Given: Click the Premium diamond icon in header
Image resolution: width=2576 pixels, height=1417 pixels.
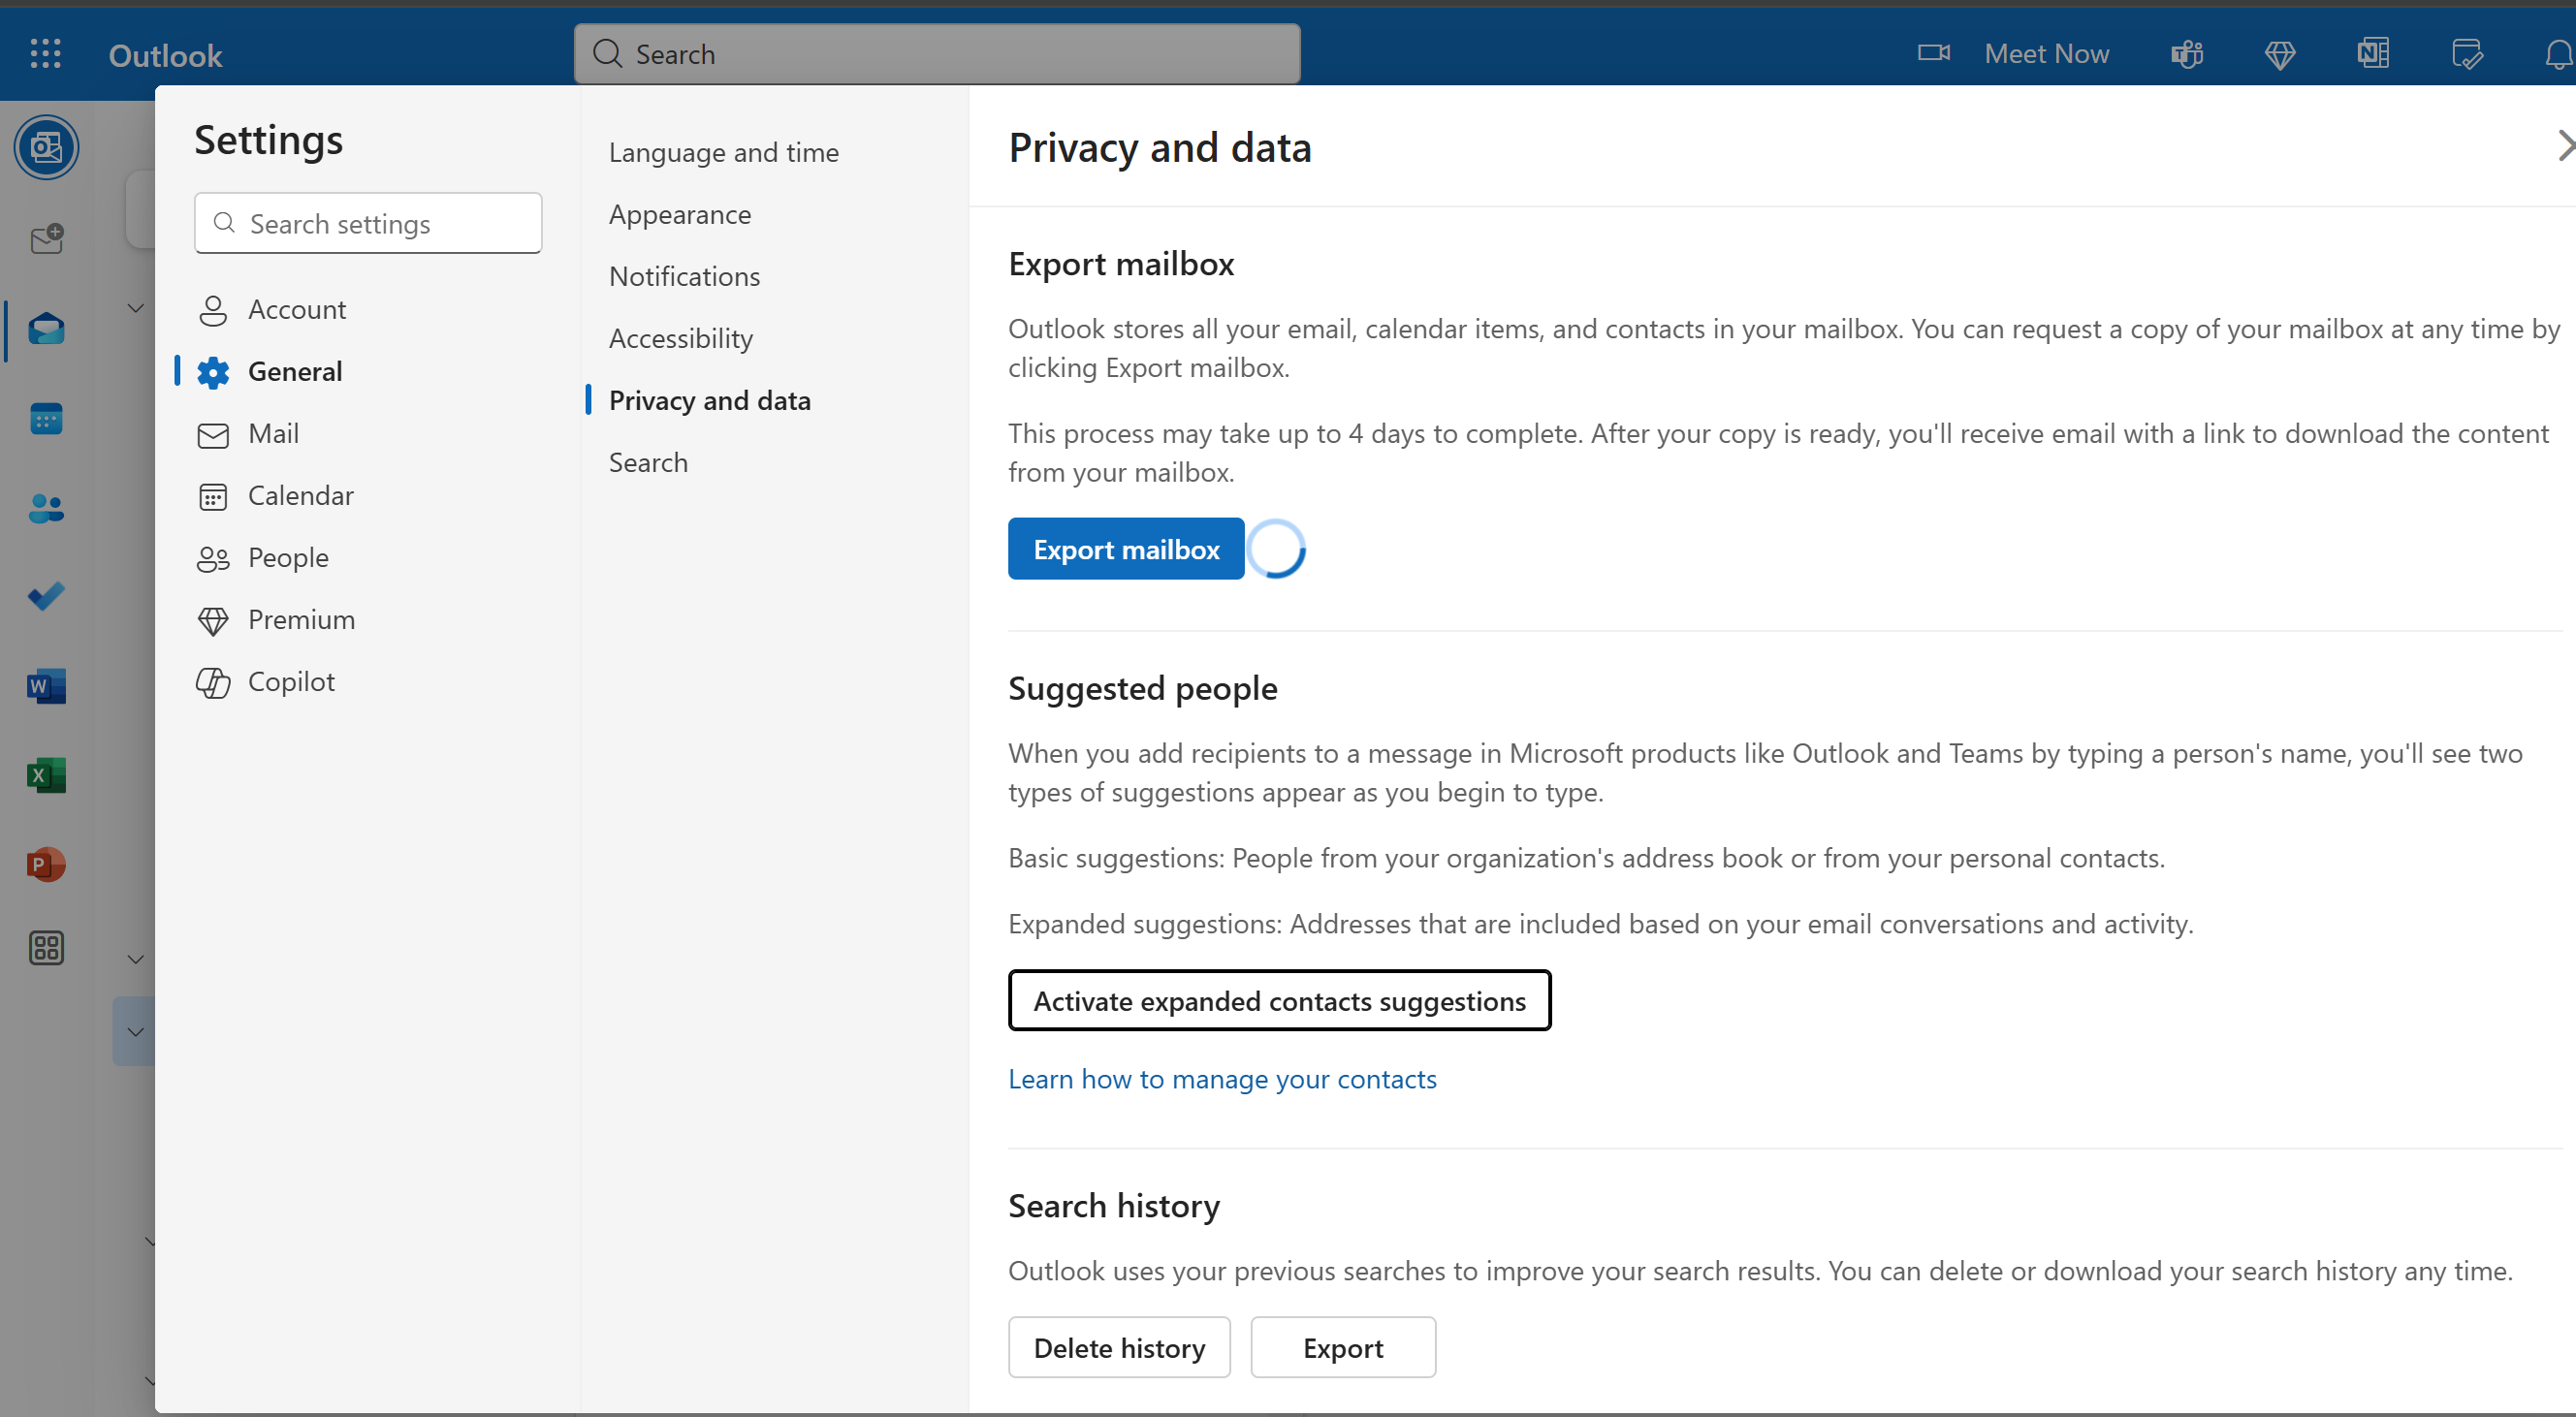Looking at the screenshot, I should pos(2279,54).
